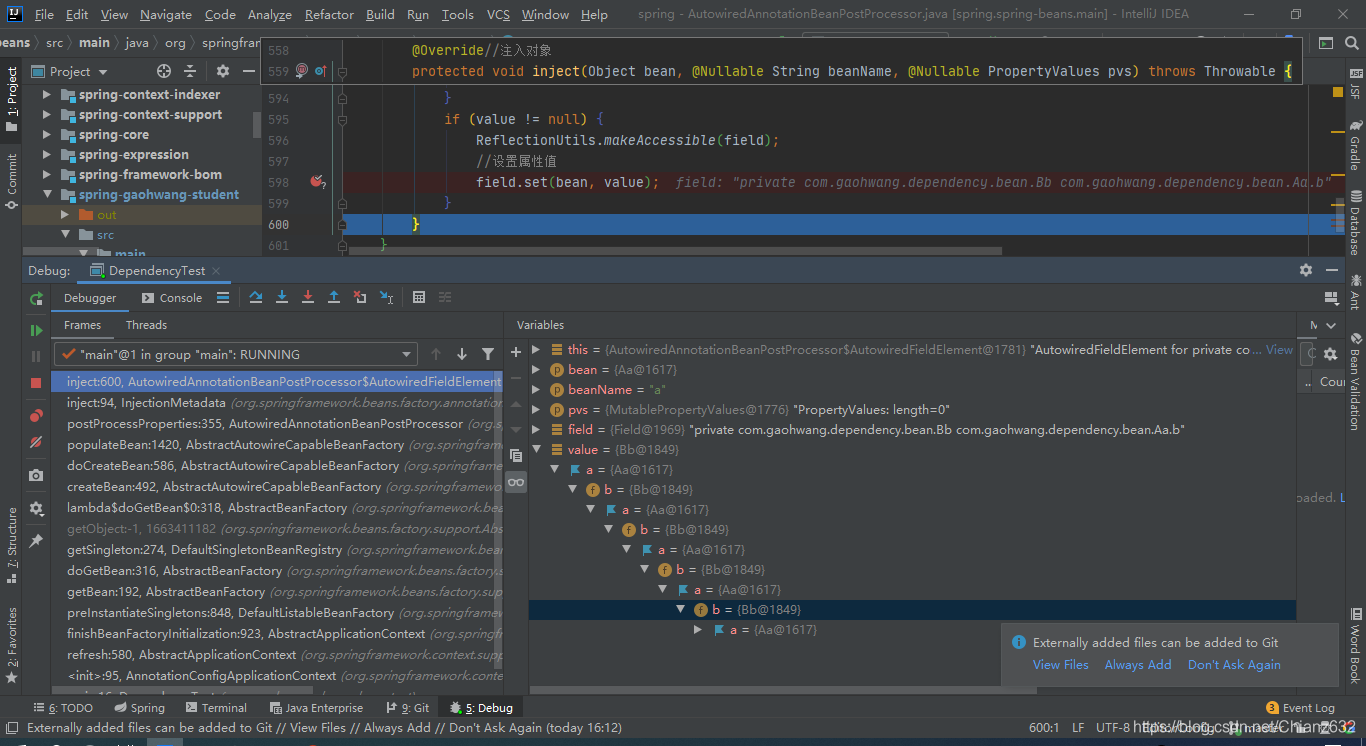This screenshot has height=746, width=1366.
Task: Switch to the Threads tab
Action: click(x=146, y=325)
